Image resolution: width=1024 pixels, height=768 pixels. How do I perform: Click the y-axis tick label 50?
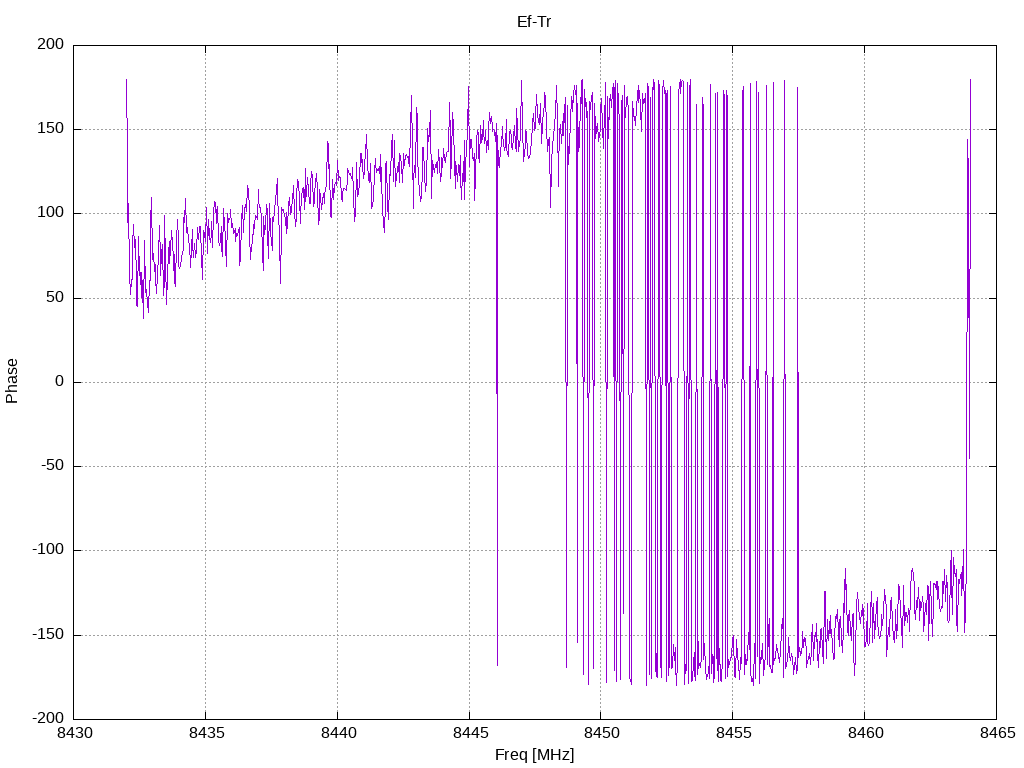coord(56,297)
